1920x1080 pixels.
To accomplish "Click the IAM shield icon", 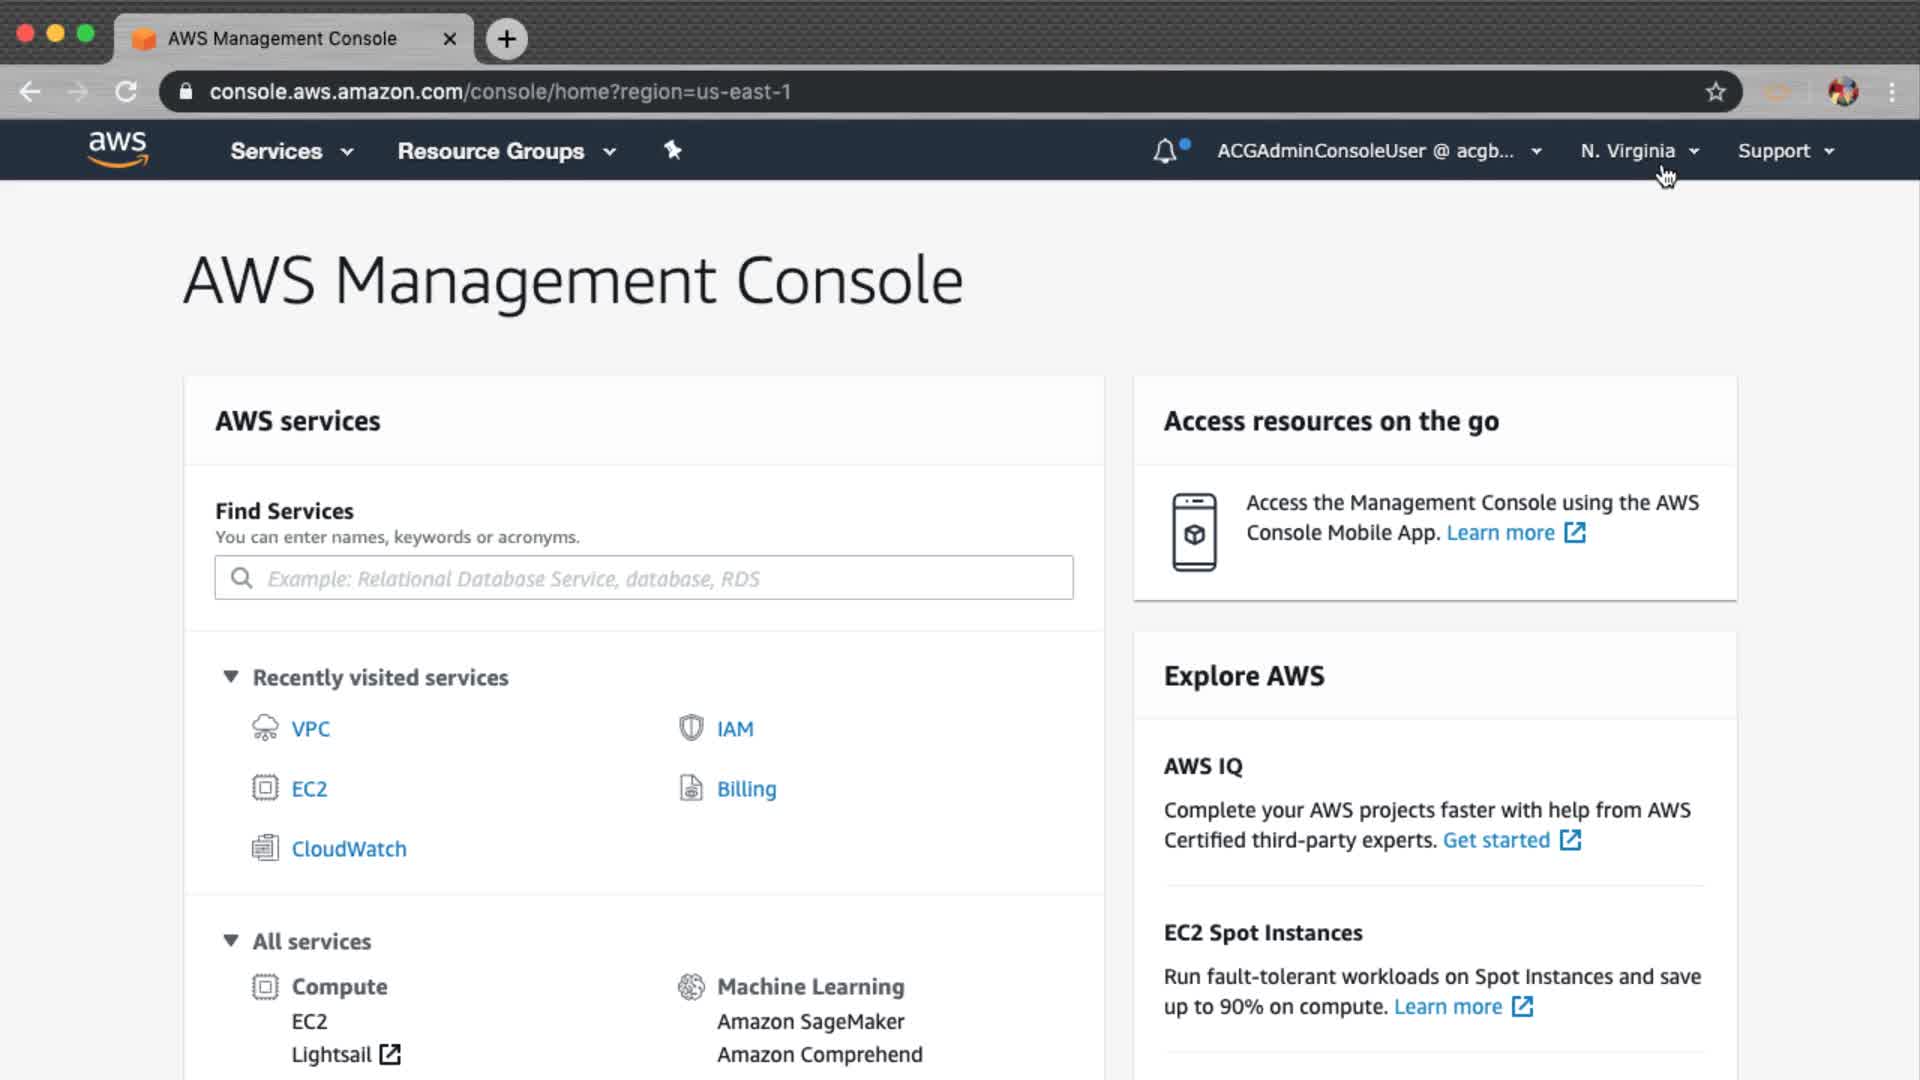I will tap(691, 728).
